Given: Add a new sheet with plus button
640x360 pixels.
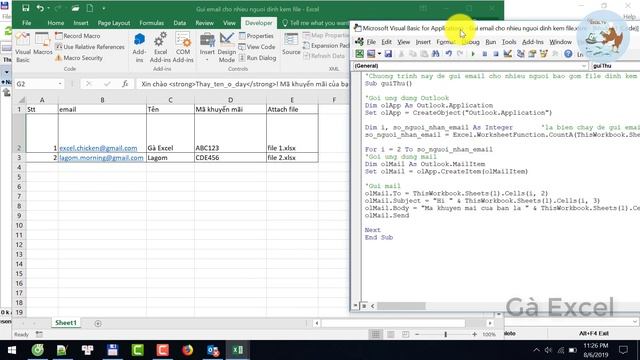Looking at the screenshot, I should click(x=98, y=323).
